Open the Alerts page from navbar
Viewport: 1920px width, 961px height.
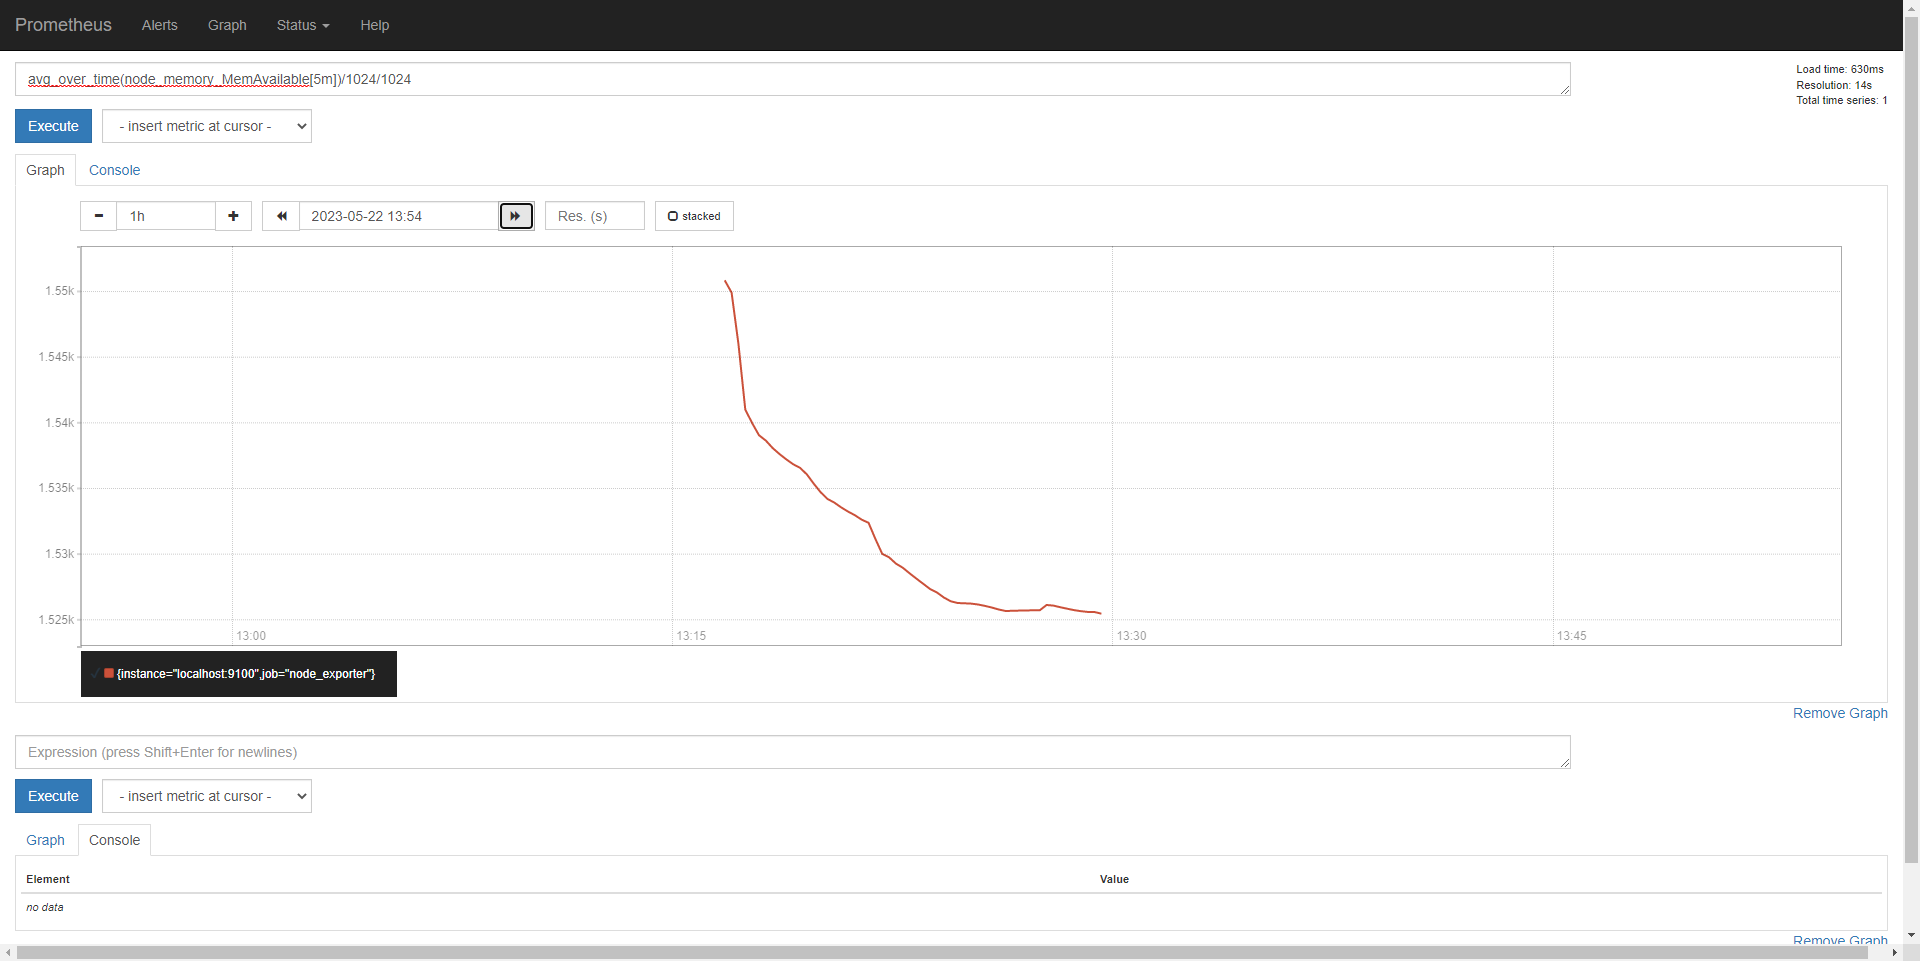[159, 25]
